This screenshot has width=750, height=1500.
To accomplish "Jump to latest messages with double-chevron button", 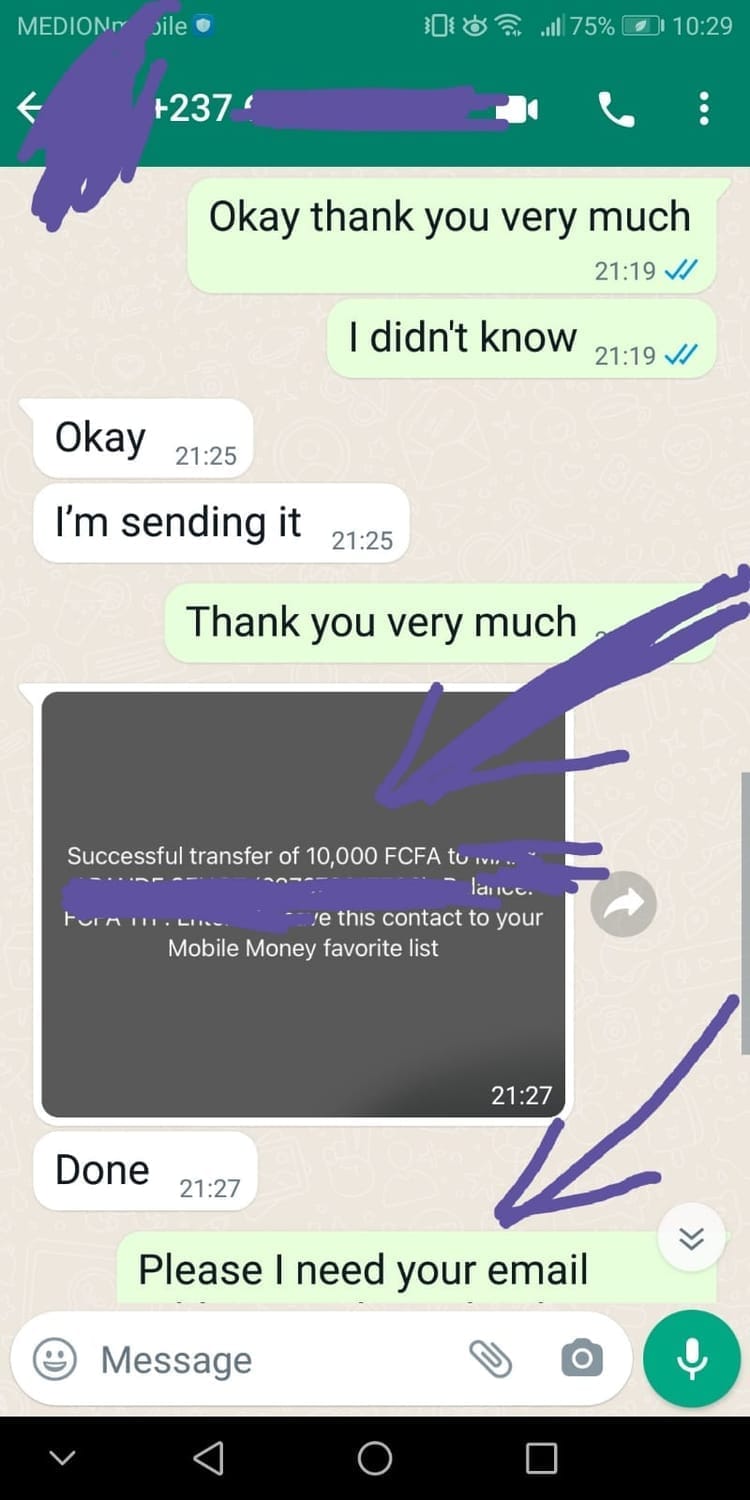I will click(x=692, y=1238).
